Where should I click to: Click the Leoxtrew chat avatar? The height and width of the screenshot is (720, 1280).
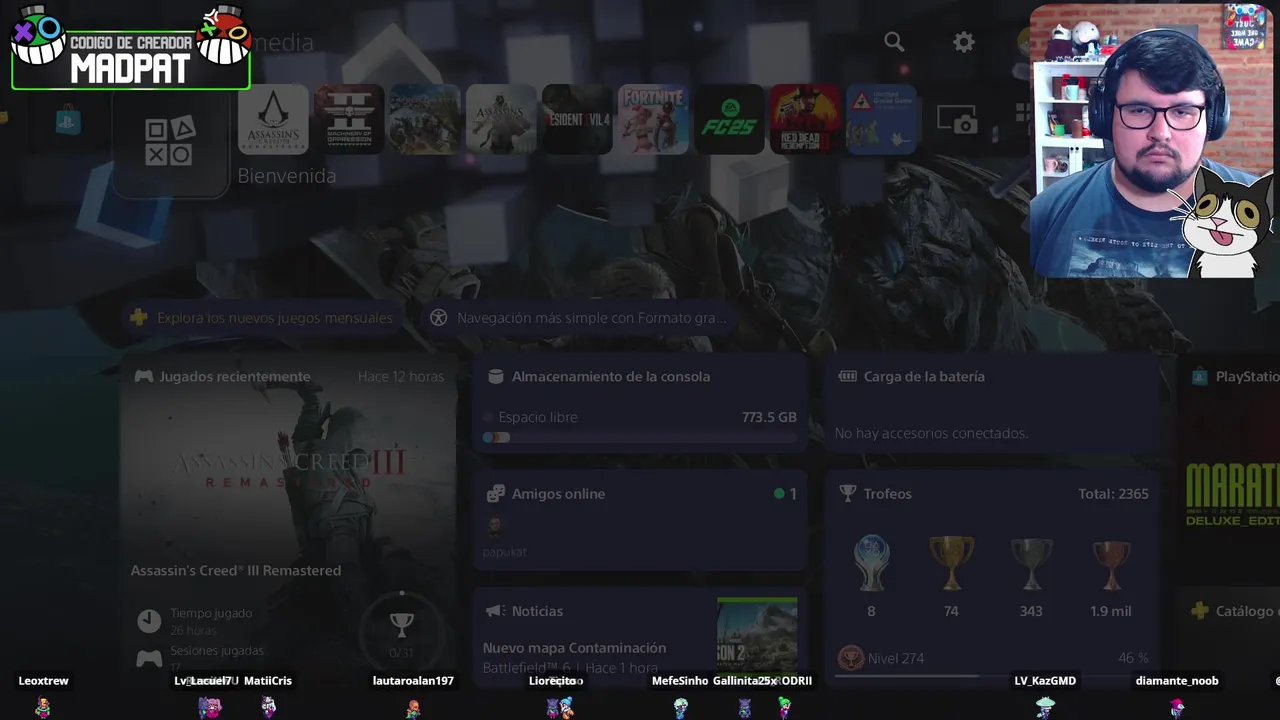[43, 708]
